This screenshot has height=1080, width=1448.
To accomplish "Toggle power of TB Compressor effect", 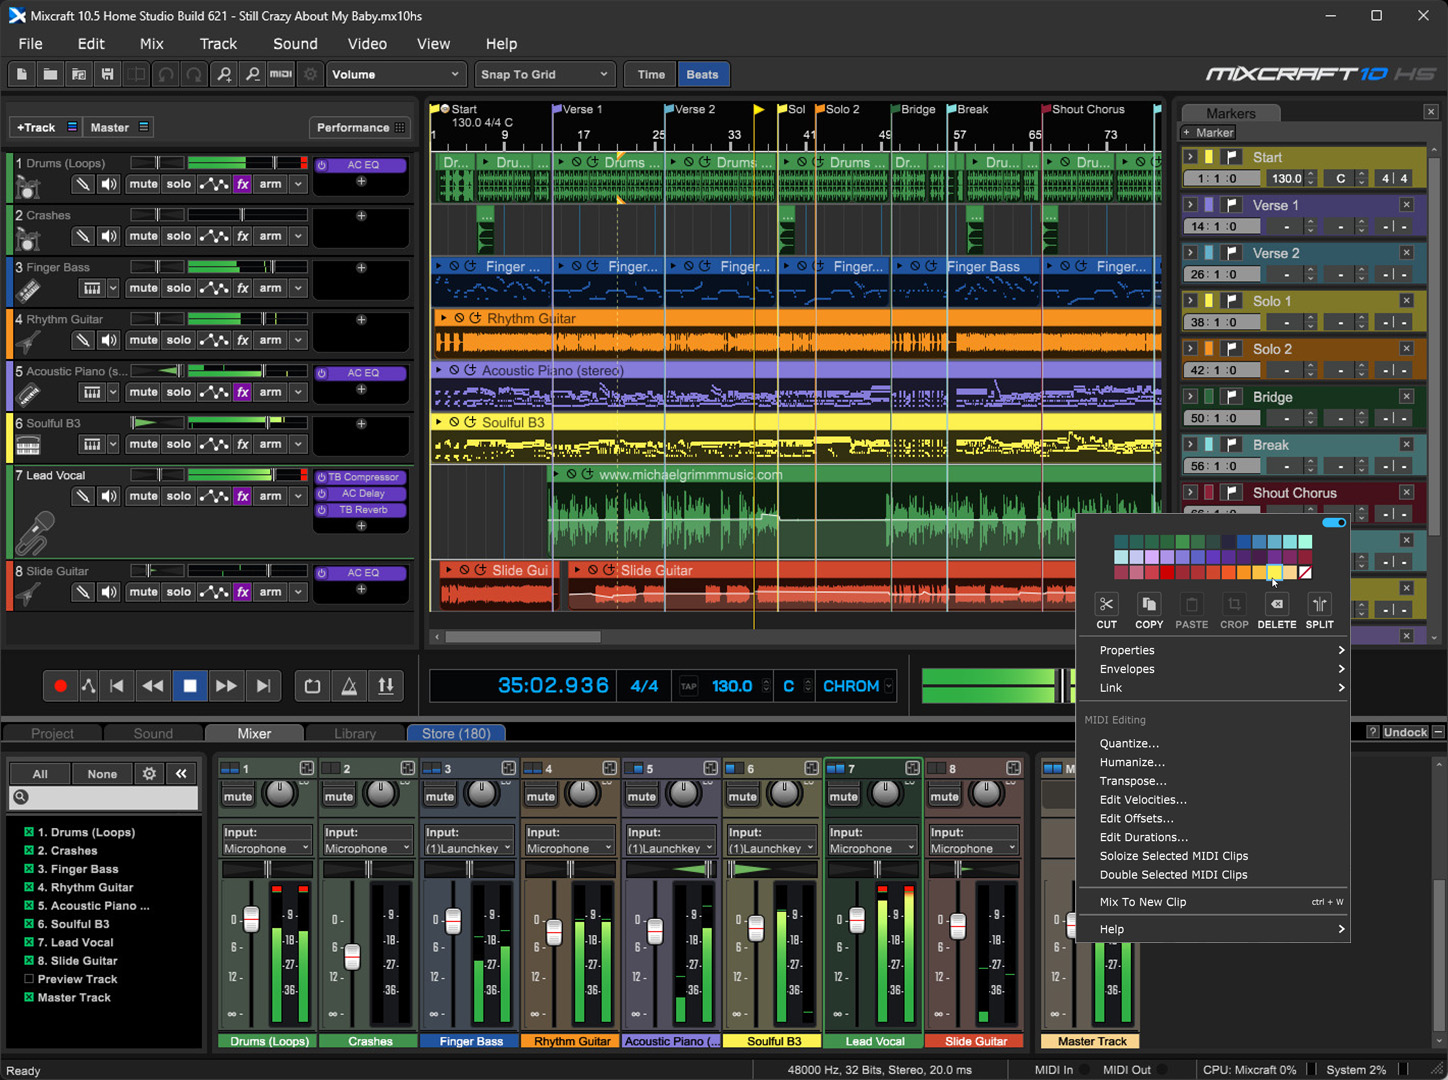I will point(322,478).
